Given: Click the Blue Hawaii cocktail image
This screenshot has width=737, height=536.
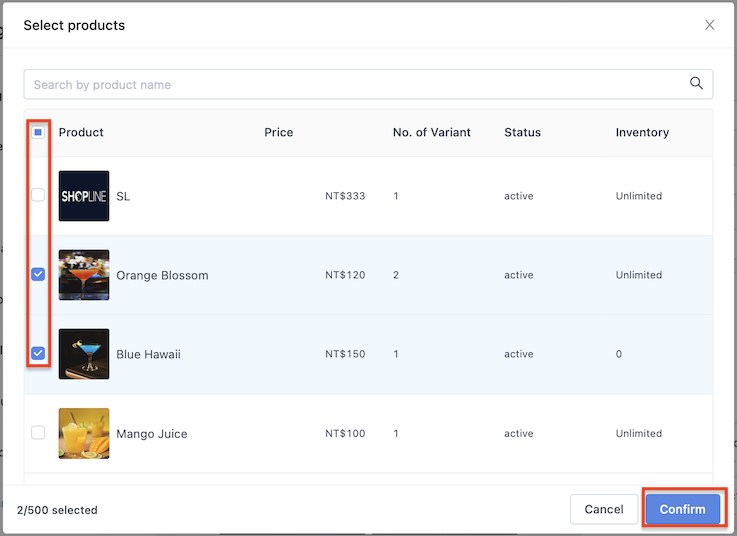Looking at the screenshot, I should click(84, 354).
